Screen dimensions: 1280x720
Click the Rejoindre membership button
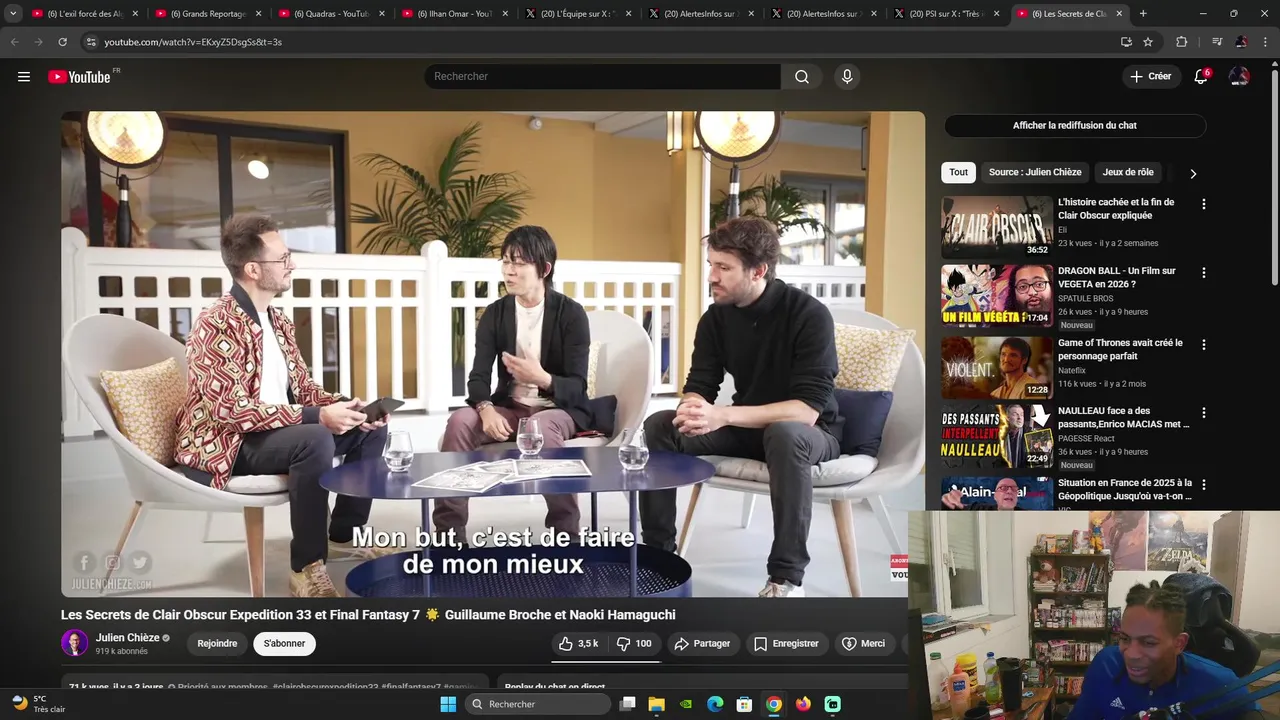point(217,644)
